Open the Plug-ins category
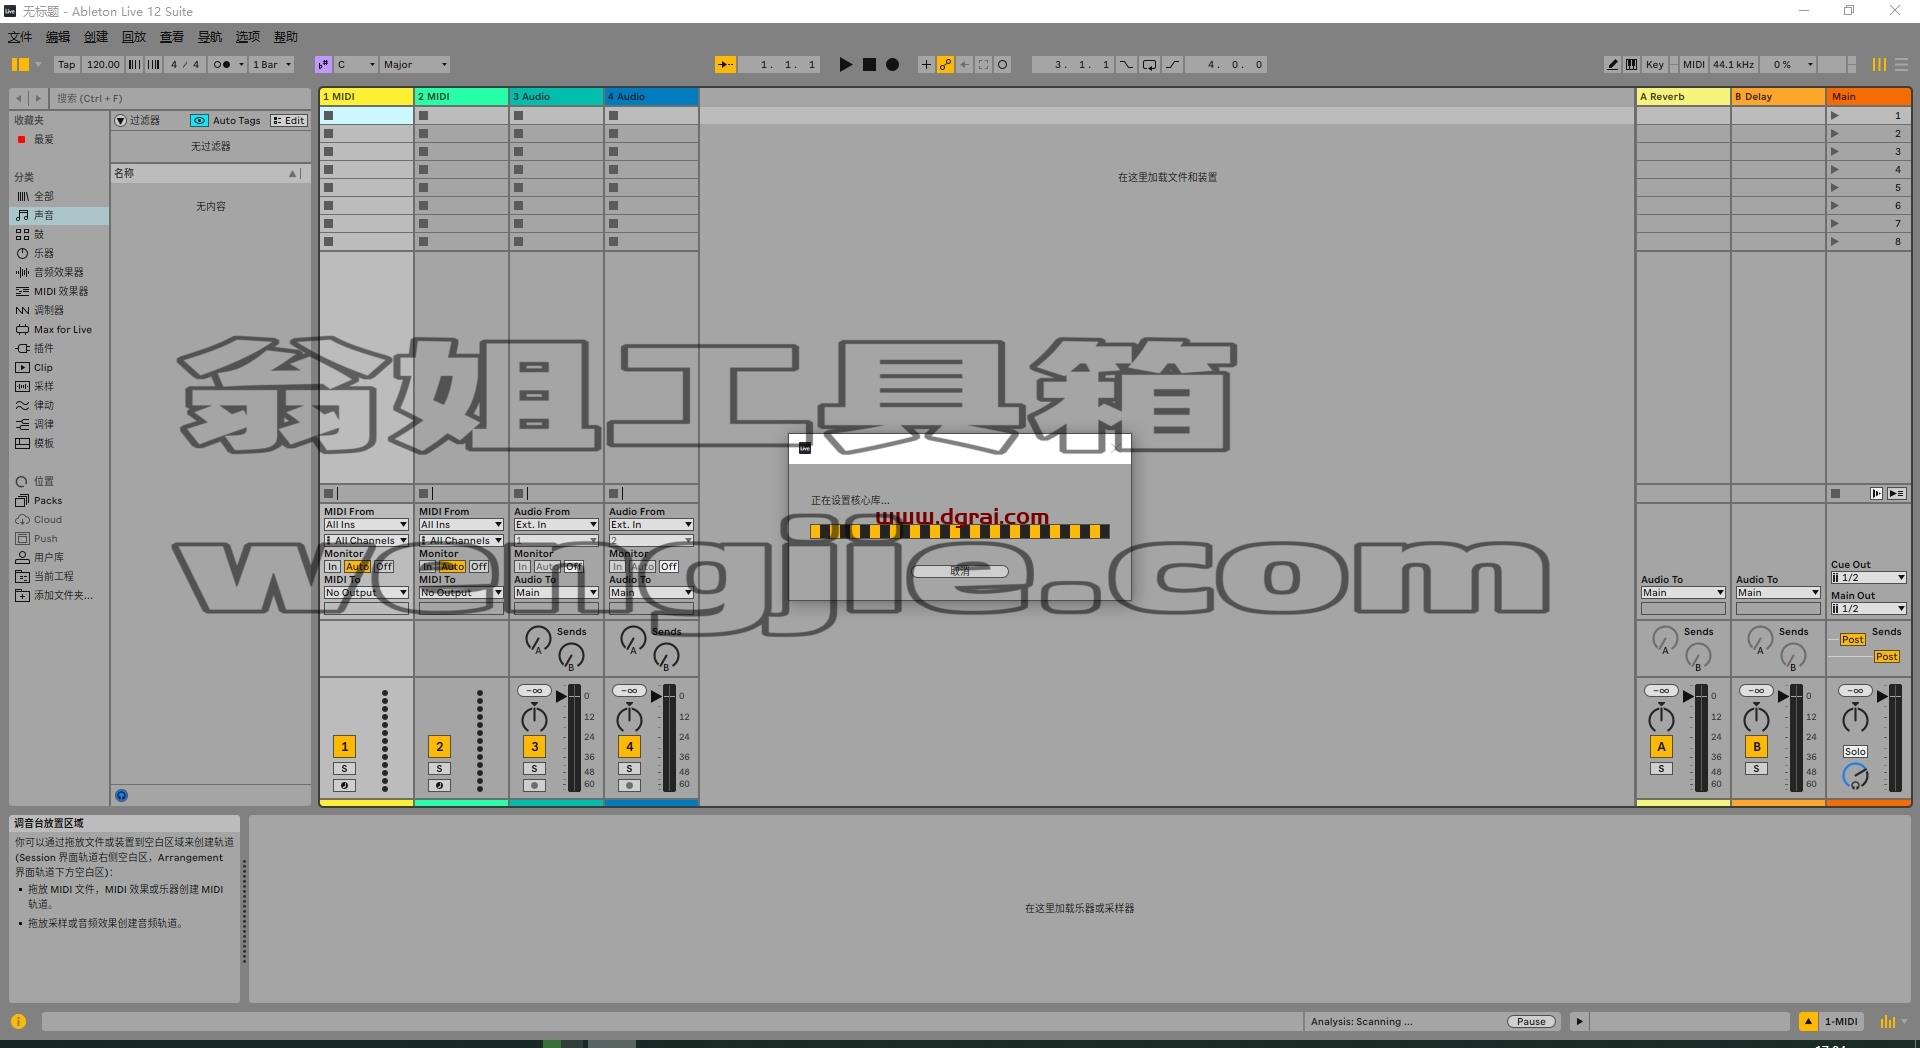1920x1048 pixels. pos(58,348)
